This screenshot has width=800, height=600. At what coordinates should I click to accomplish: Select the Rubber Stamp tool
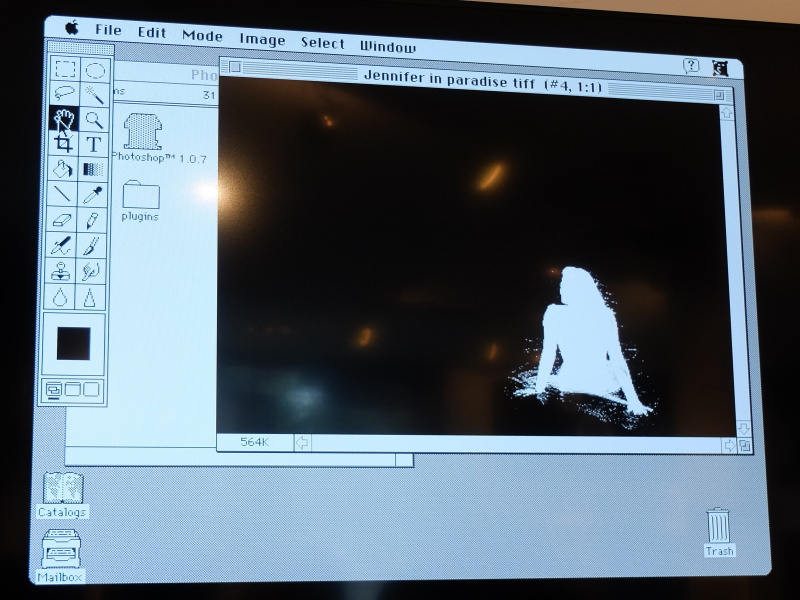[x=60, y=271]
